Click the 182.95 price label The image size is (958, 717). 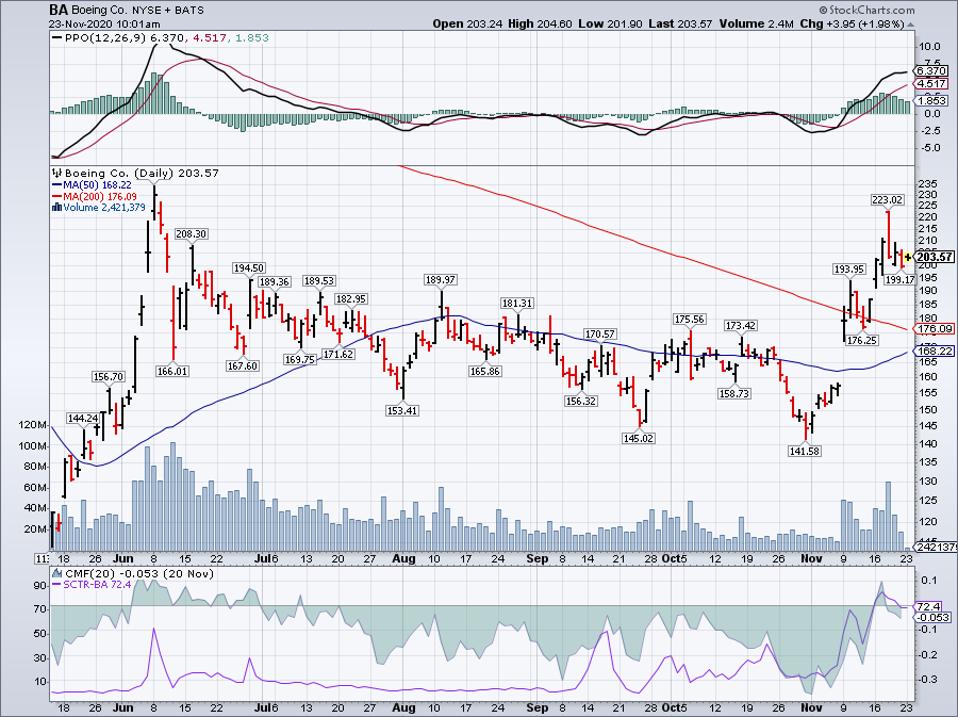[x=351, y=299]
